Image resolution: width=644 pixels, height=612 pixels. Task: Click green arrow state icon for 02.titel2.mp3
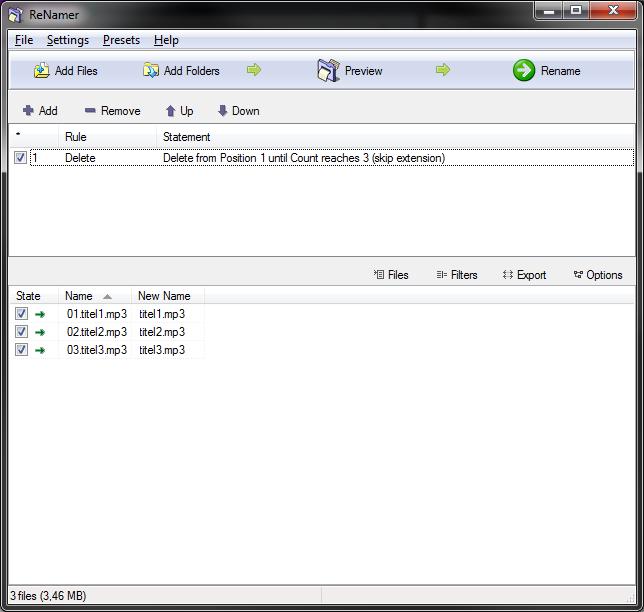point(40,332)
